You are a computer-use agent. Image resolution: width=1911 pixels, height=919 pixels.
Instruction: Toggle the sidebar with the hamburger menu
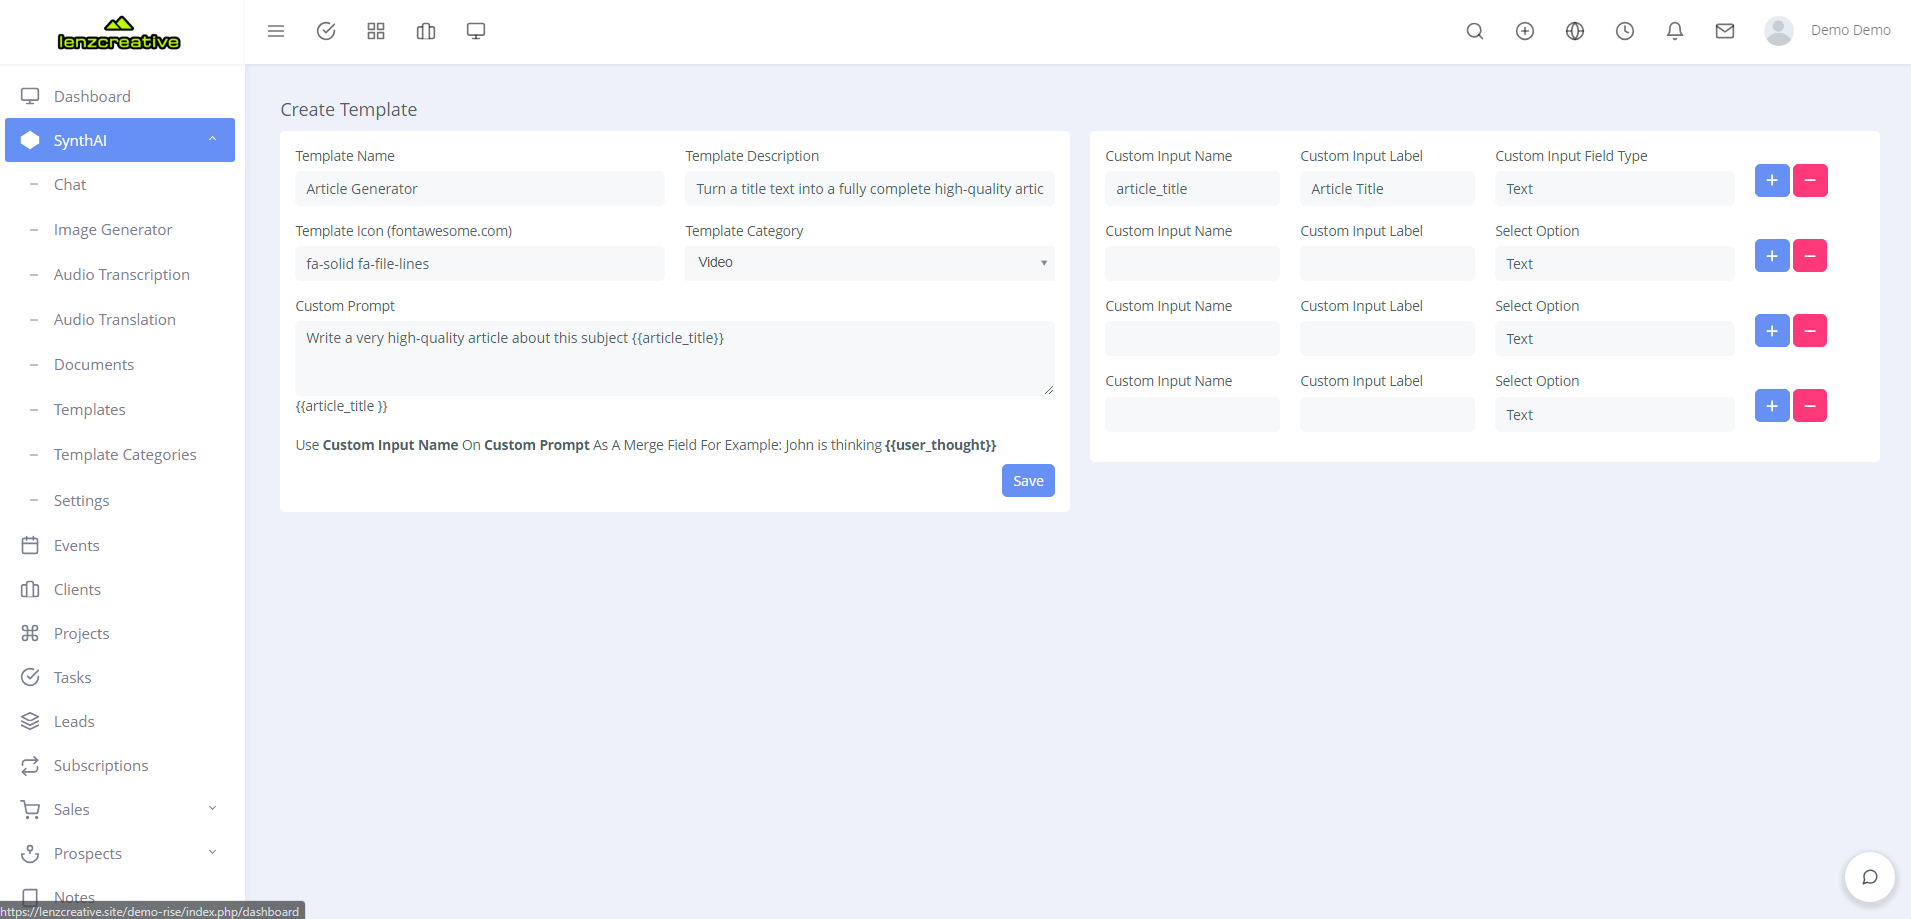pyautogui.click(x=276, y=31)
